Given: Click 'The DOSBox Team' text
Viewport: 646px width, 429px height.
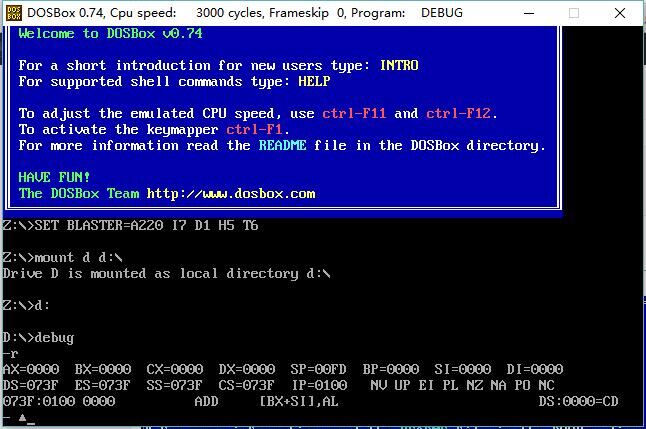Looking at the screenshot, I should (x=79, y=193).
